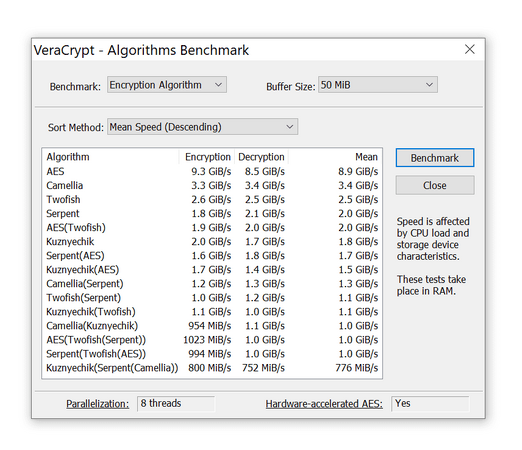Click the Close button
This screenshot has height=450, width=522.
[435, 185]
